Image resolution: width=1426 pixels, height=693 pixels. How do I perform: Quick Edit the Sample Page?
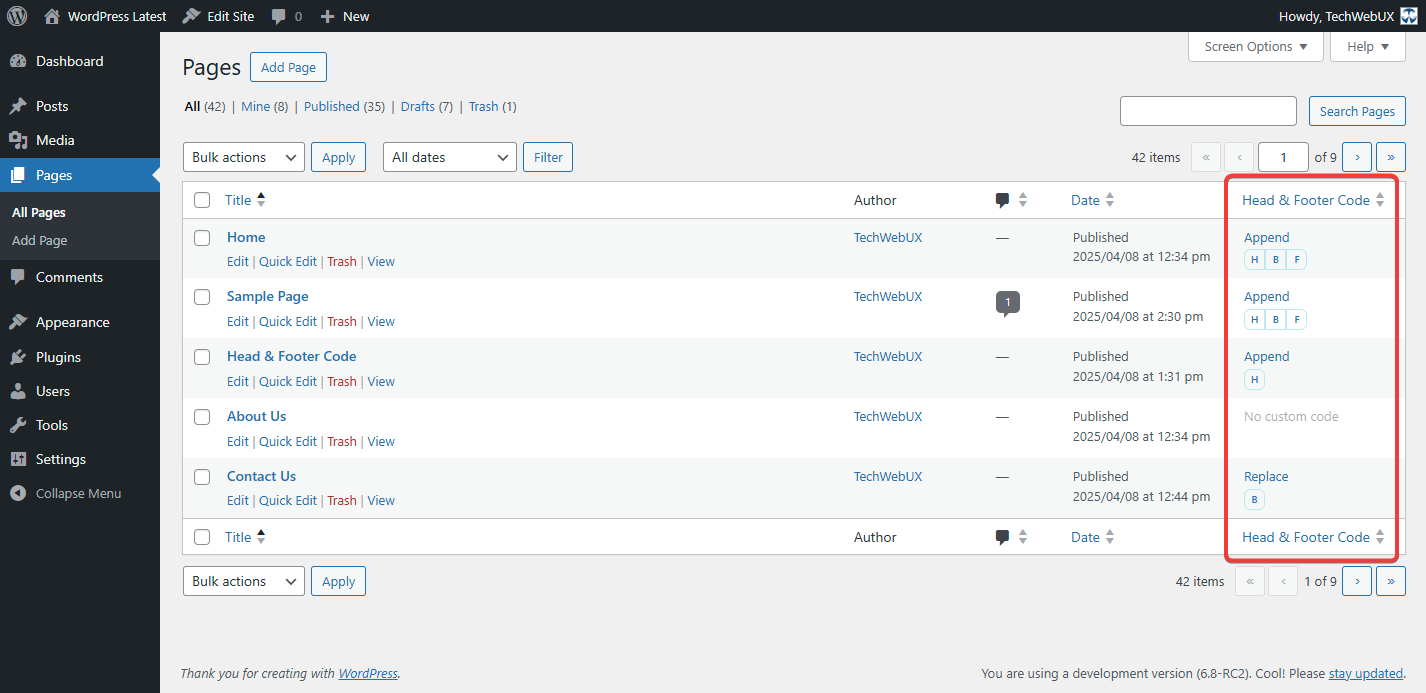point(288,321)
